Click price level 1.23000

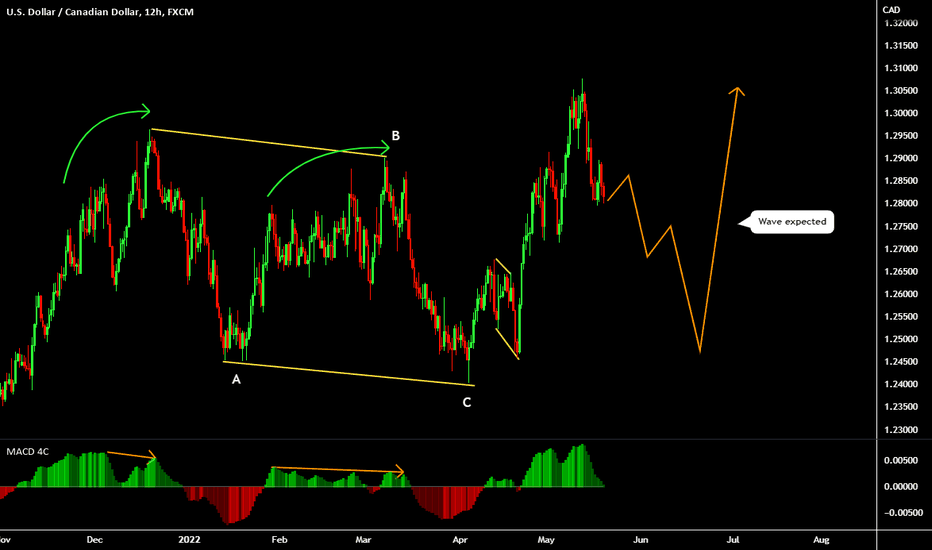(x=900, y=430)
